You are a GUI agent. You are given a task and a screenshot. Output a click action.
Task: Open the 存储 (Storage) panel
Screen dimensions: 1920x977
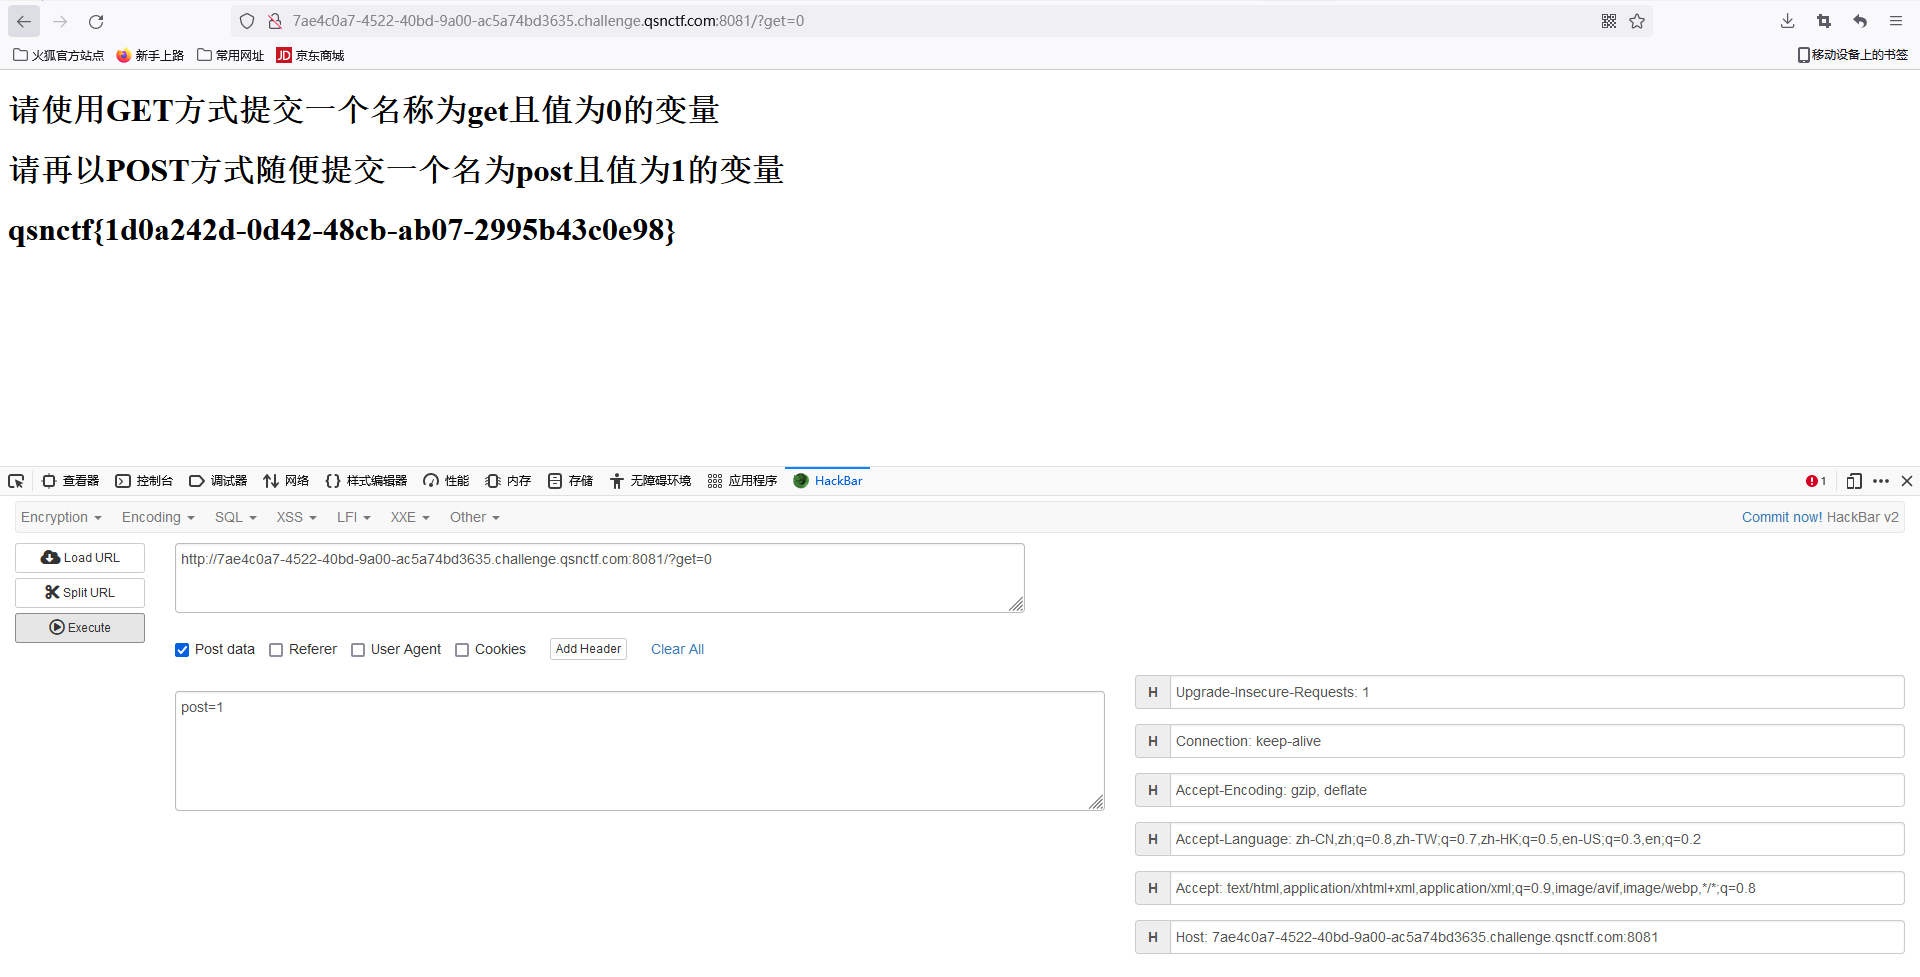[x=570, y=481]
